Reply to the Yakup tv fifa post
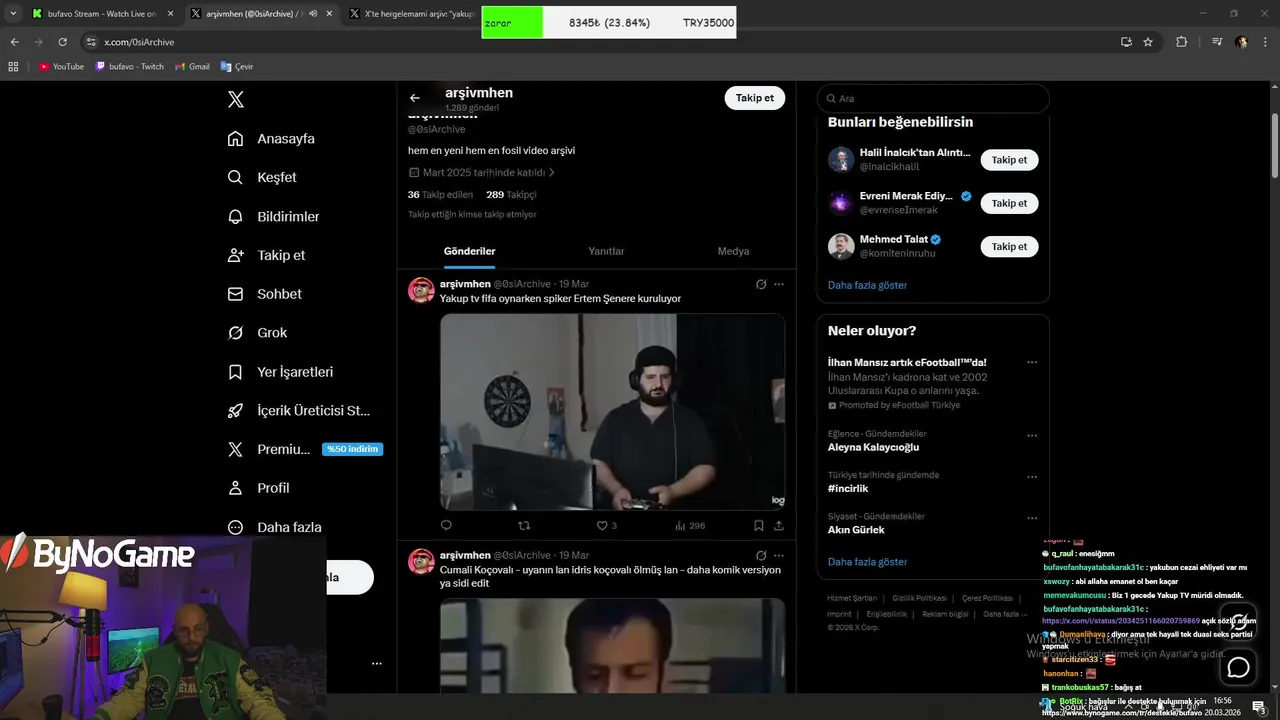Screen dimensions: 1280x720 click(x=446, y=525)
